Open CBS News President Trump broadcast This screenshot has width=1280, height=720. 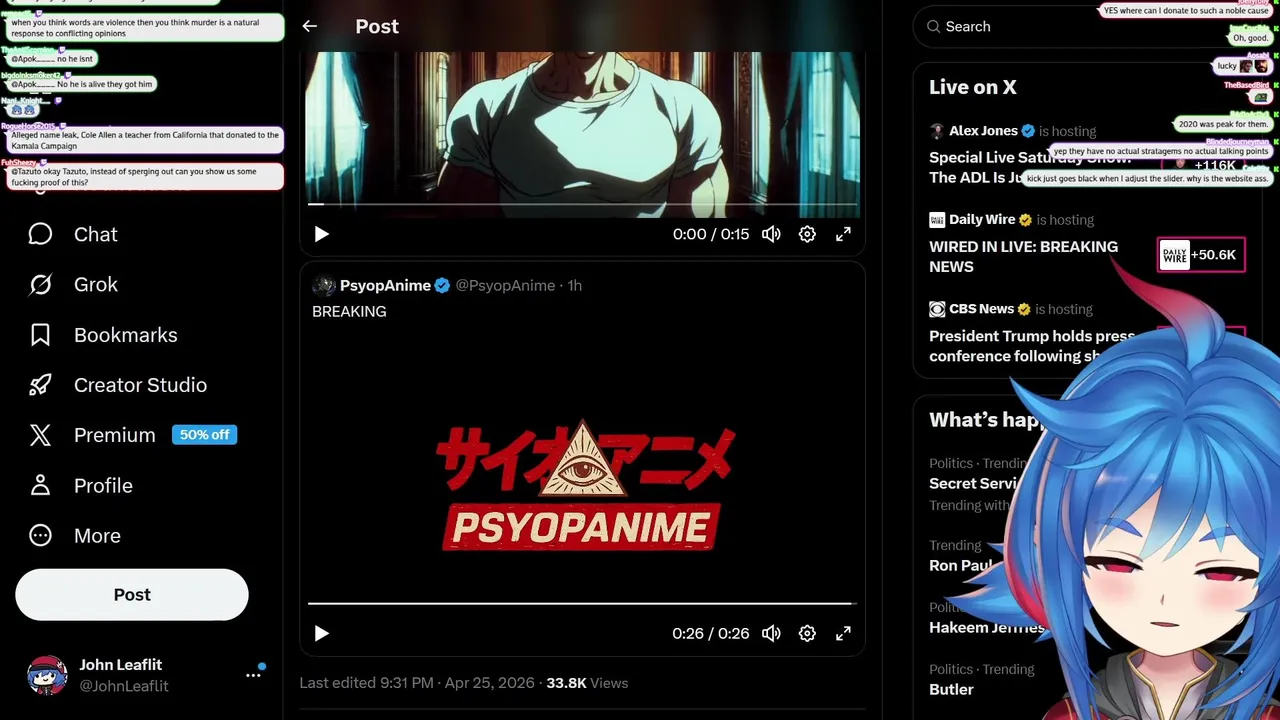(x=1032, y=346)
